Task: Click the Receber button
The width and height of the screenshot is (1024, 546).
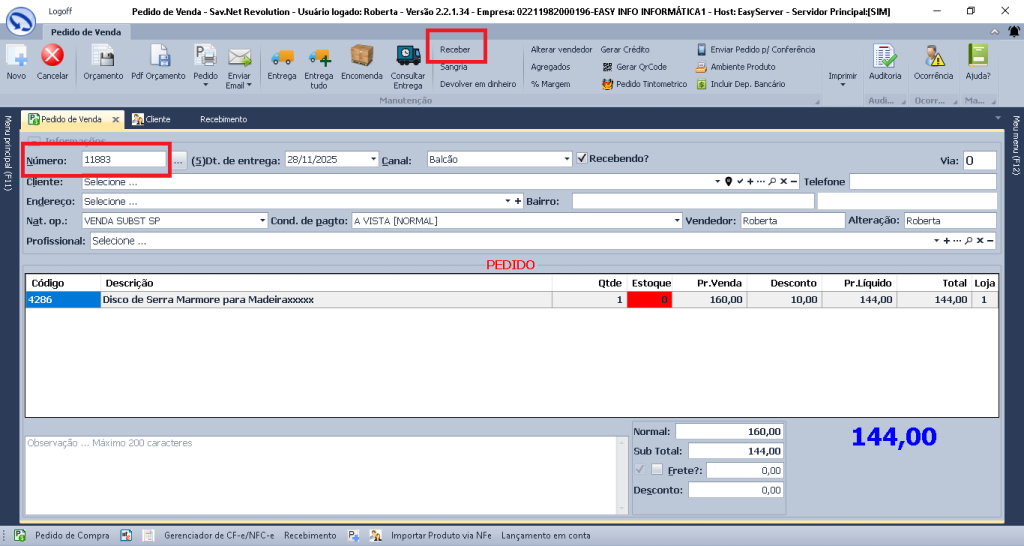Action: coord(455,49)
